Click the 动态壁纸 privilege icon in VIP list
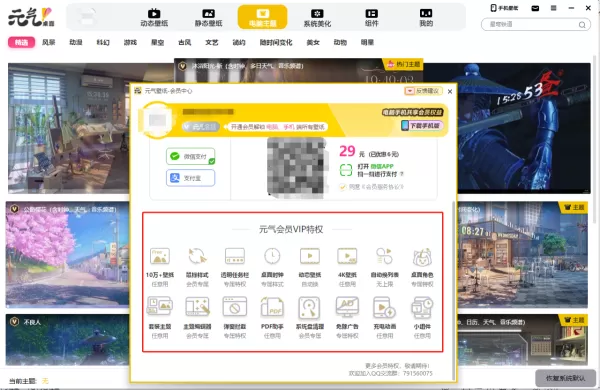Viewport: 600px width, 390px height. 310,256
